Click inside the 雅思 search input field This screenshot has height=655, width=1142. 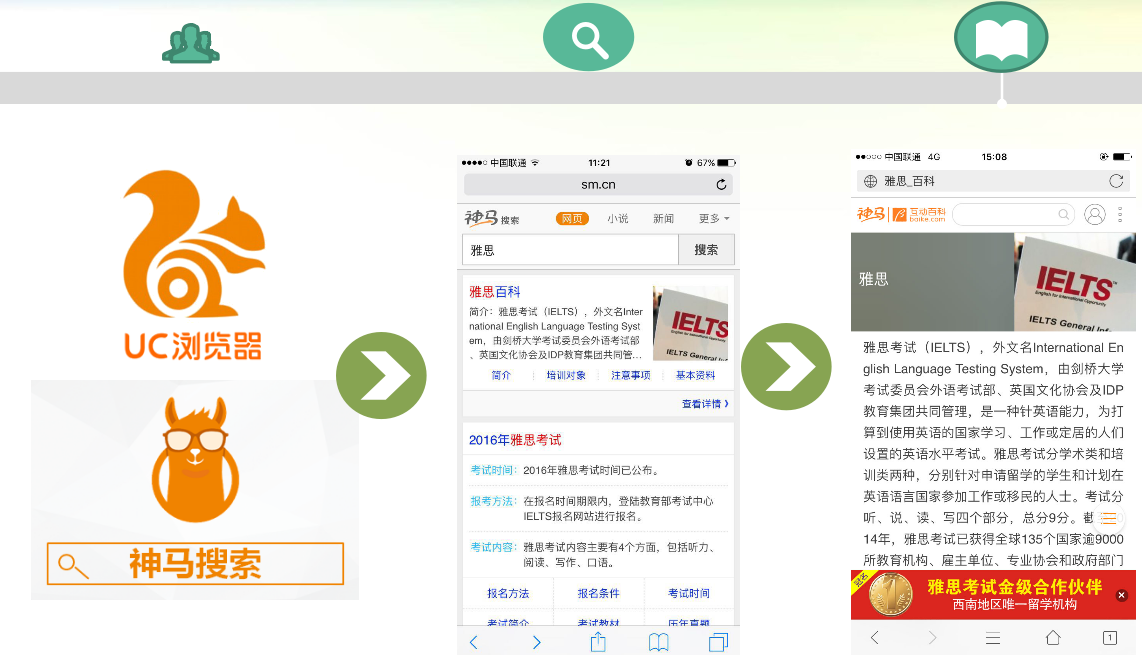570,249
